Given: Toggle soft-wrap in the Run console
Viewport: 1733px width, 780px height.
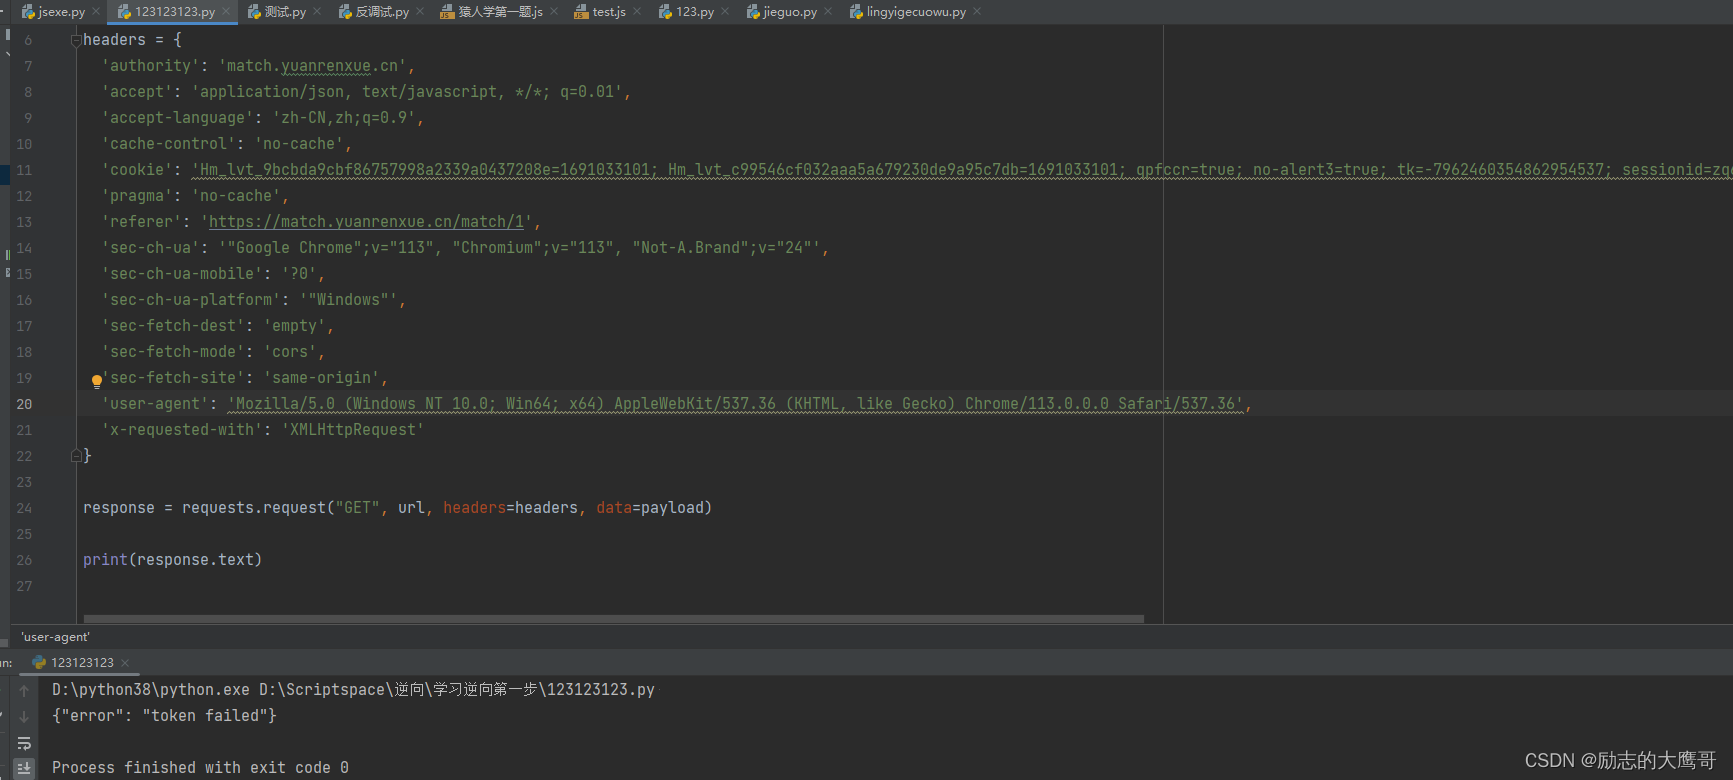Looking at the screenshot, I should point(24,743).
